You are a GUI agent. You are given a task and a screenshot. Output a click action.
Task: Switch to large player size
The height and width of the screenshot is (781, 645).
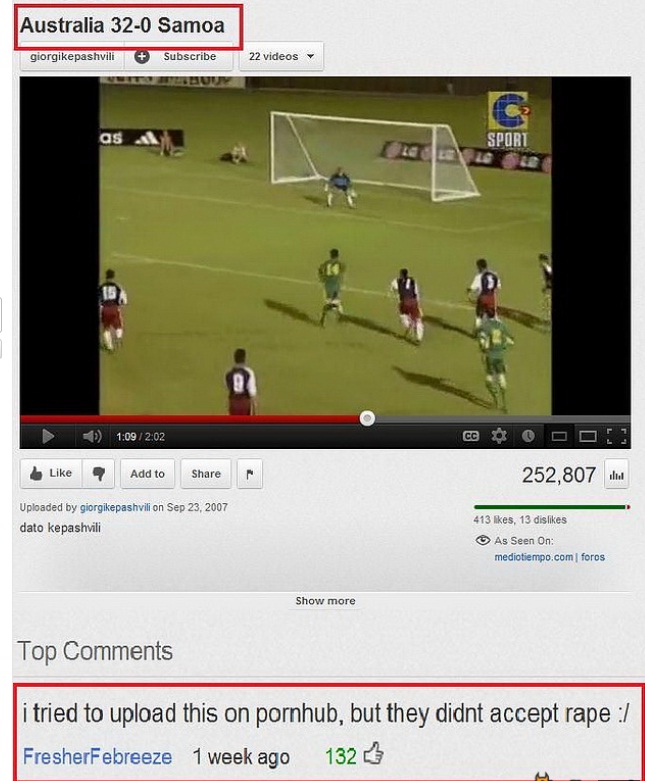point(588,436)
